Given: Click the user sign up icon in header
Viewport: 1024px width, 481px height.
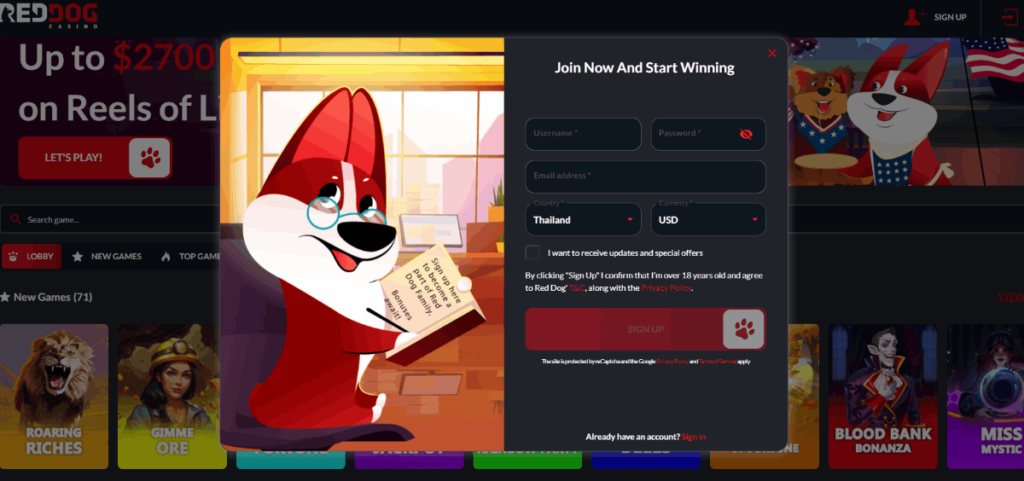Looking at the screenshot, I should tap(912, 17).
